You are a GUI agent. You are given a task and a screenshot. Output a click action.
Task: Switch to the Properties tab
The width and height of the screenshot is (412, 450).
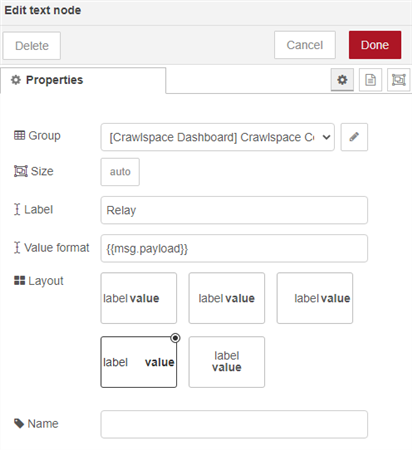(x=83, y=80)
